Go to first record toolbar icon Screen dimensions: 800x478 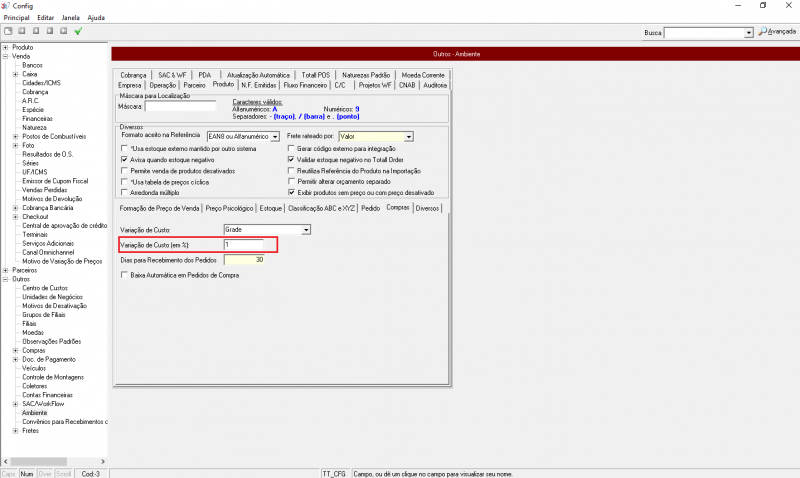[22, 32]
